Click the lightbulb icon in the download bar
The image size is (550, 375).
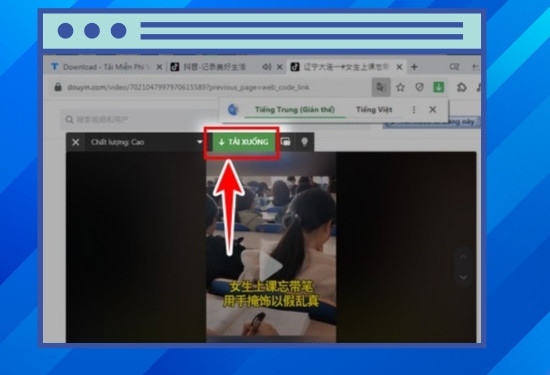[x=304, y=142]
